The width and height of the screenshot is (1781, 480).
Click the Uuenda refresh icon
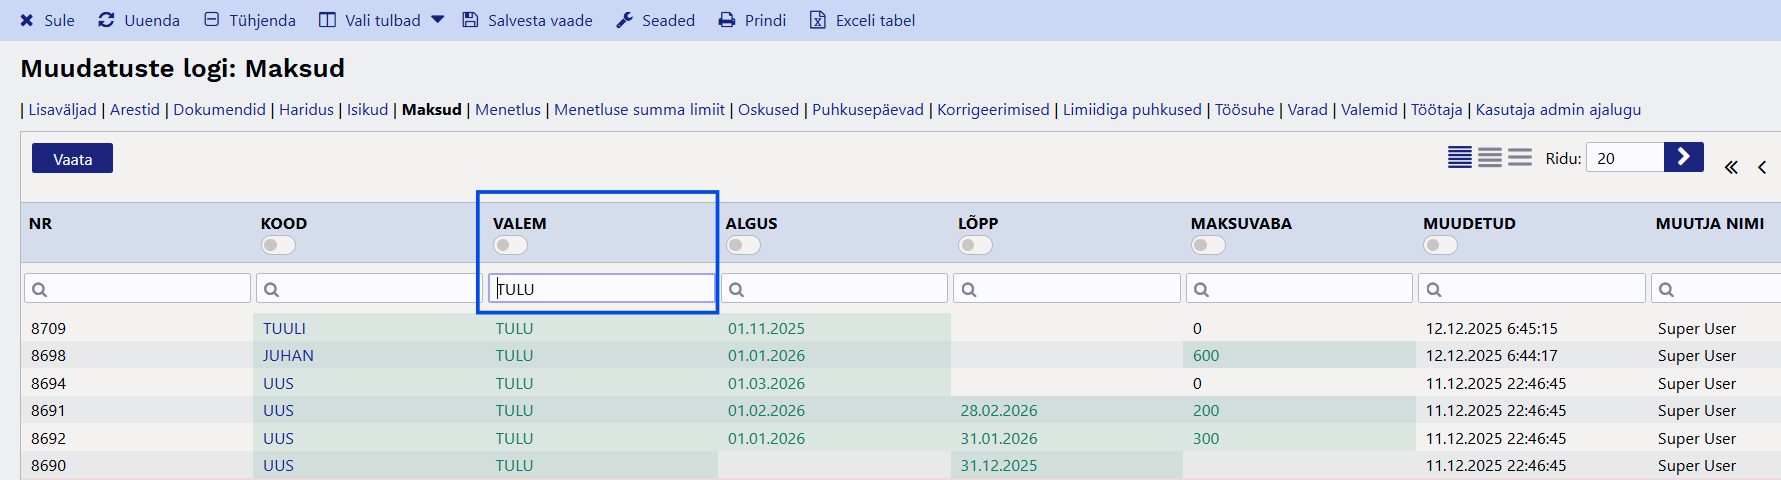(x=106, y=20)
